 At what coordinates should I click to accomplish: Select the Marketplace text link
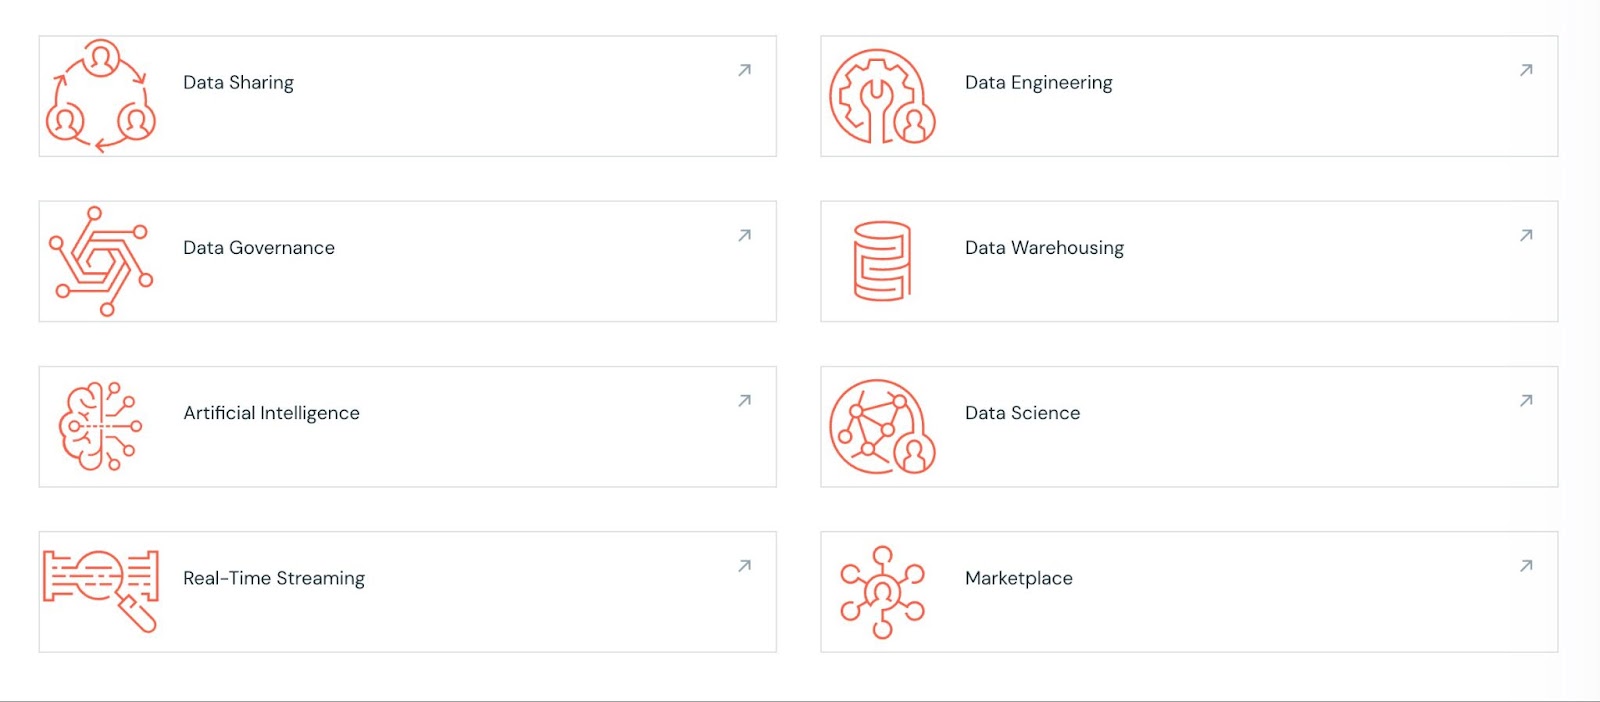click(1018, 578)
